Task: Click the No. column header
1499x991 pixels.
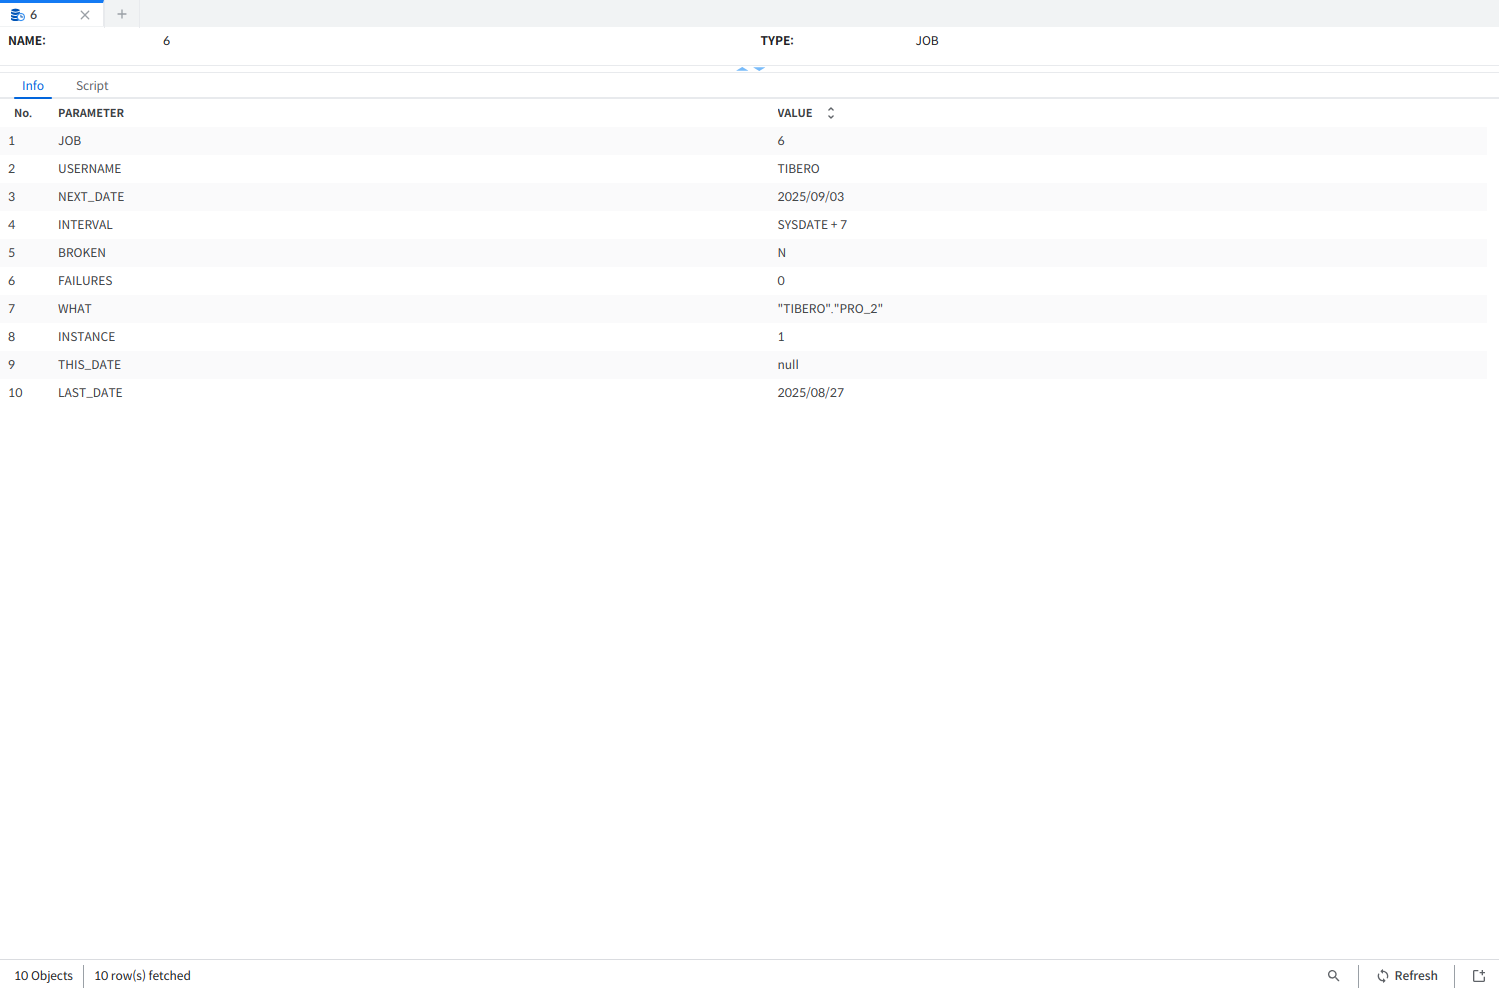Action: click(23, 113)
